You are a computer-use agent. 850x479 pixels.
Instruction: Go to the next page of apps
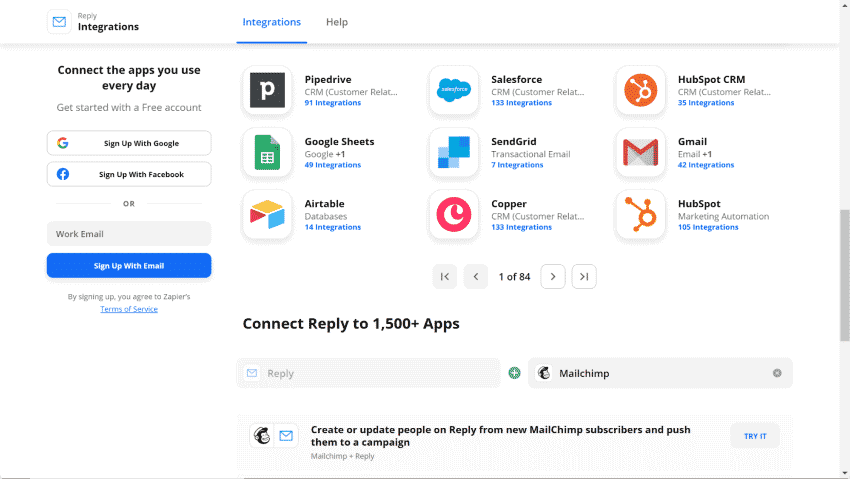(x=553, y=276)
